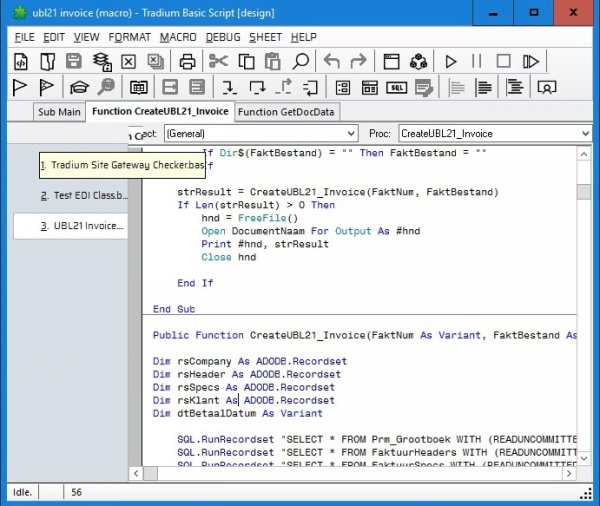Click the indent lines icon
The image size is (600, 506).
pyautogui.click(x=514, y=87)
